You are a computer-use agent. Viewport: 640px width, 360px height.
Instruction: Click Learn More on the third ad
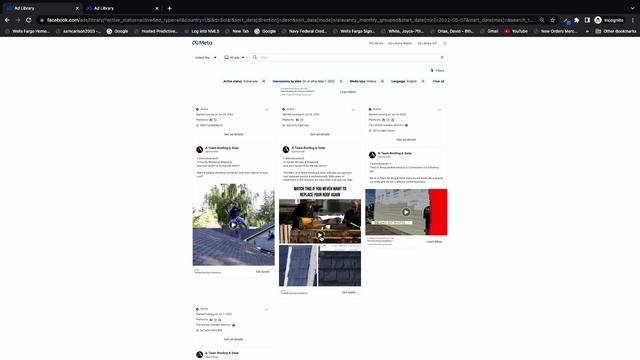(x=434, y=242)
